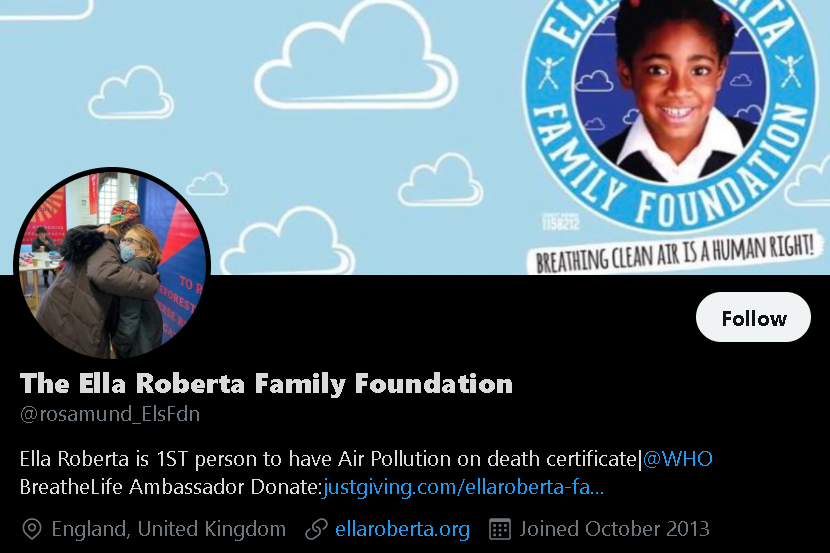This screenshot has height=553, width=830.
Task: Click the right stick figure icon on the logo
Action: click(790, 70)
